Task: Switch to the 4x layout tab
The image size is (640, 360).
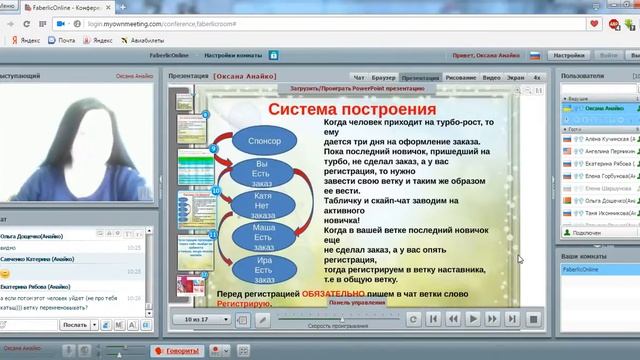Action: (x=537, y=78)
